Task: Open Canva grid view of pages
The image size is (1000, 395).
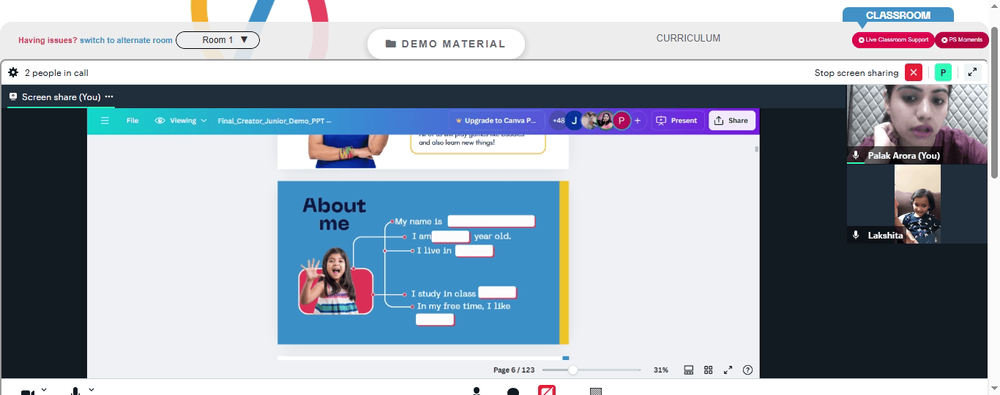Action: pyautogui.click(x=709, y=370)
